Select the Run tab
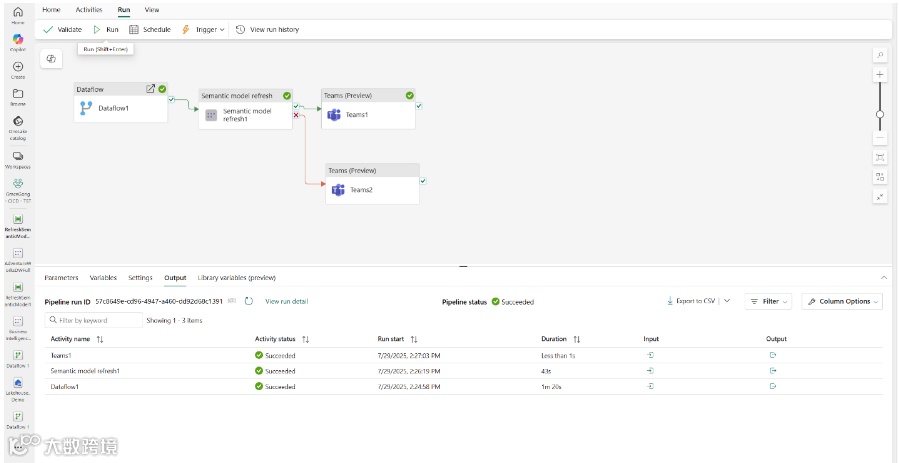This screenshot has width=899, height=463. (124, 10)
